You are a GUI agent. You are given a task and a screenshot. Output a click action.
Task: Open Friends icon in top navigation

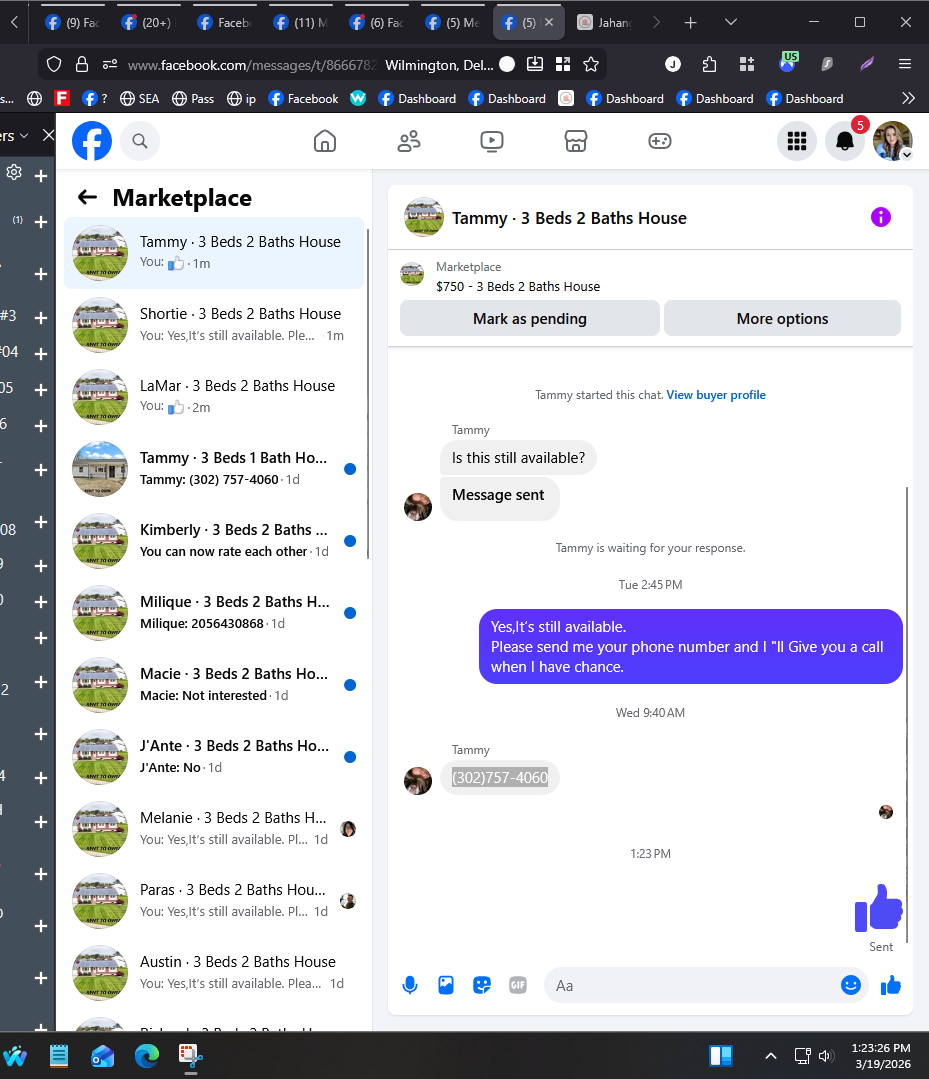click(409, 141)
